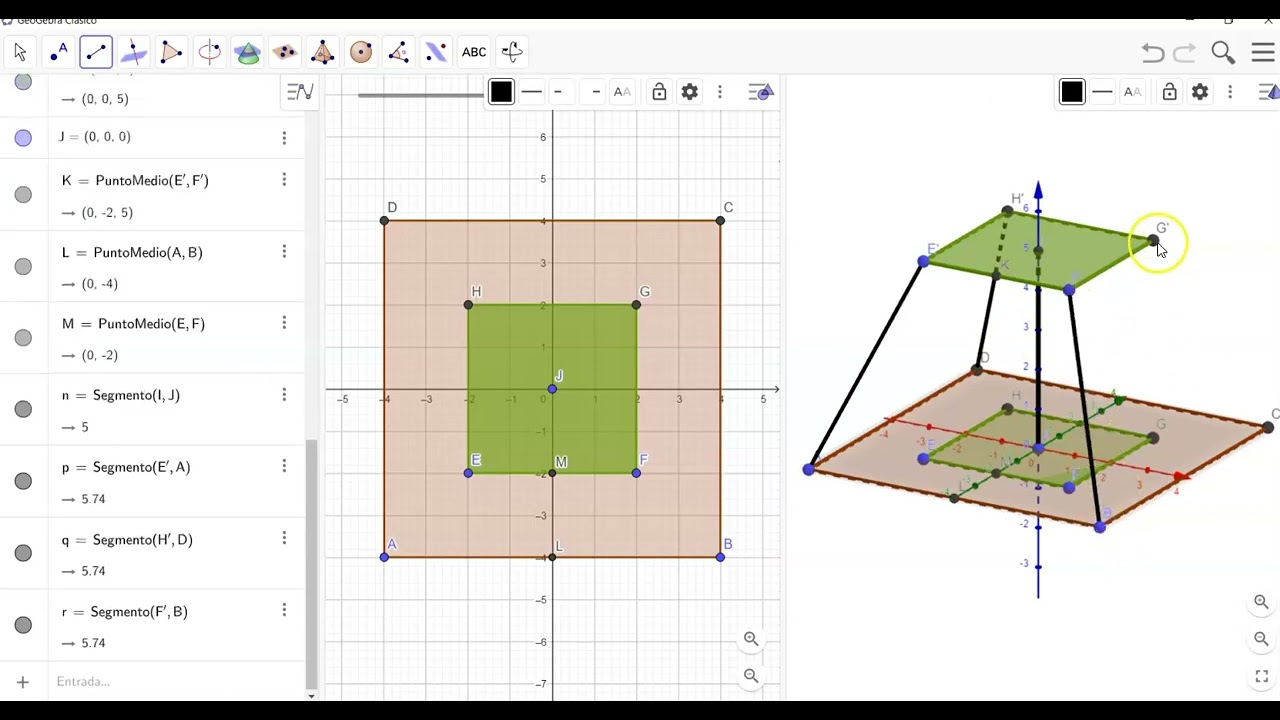Image resolution: width=1280 pixels, height=720 pixels.
Task: Open line style dropdown in 3D stylebar
Action: [1102, 92]
